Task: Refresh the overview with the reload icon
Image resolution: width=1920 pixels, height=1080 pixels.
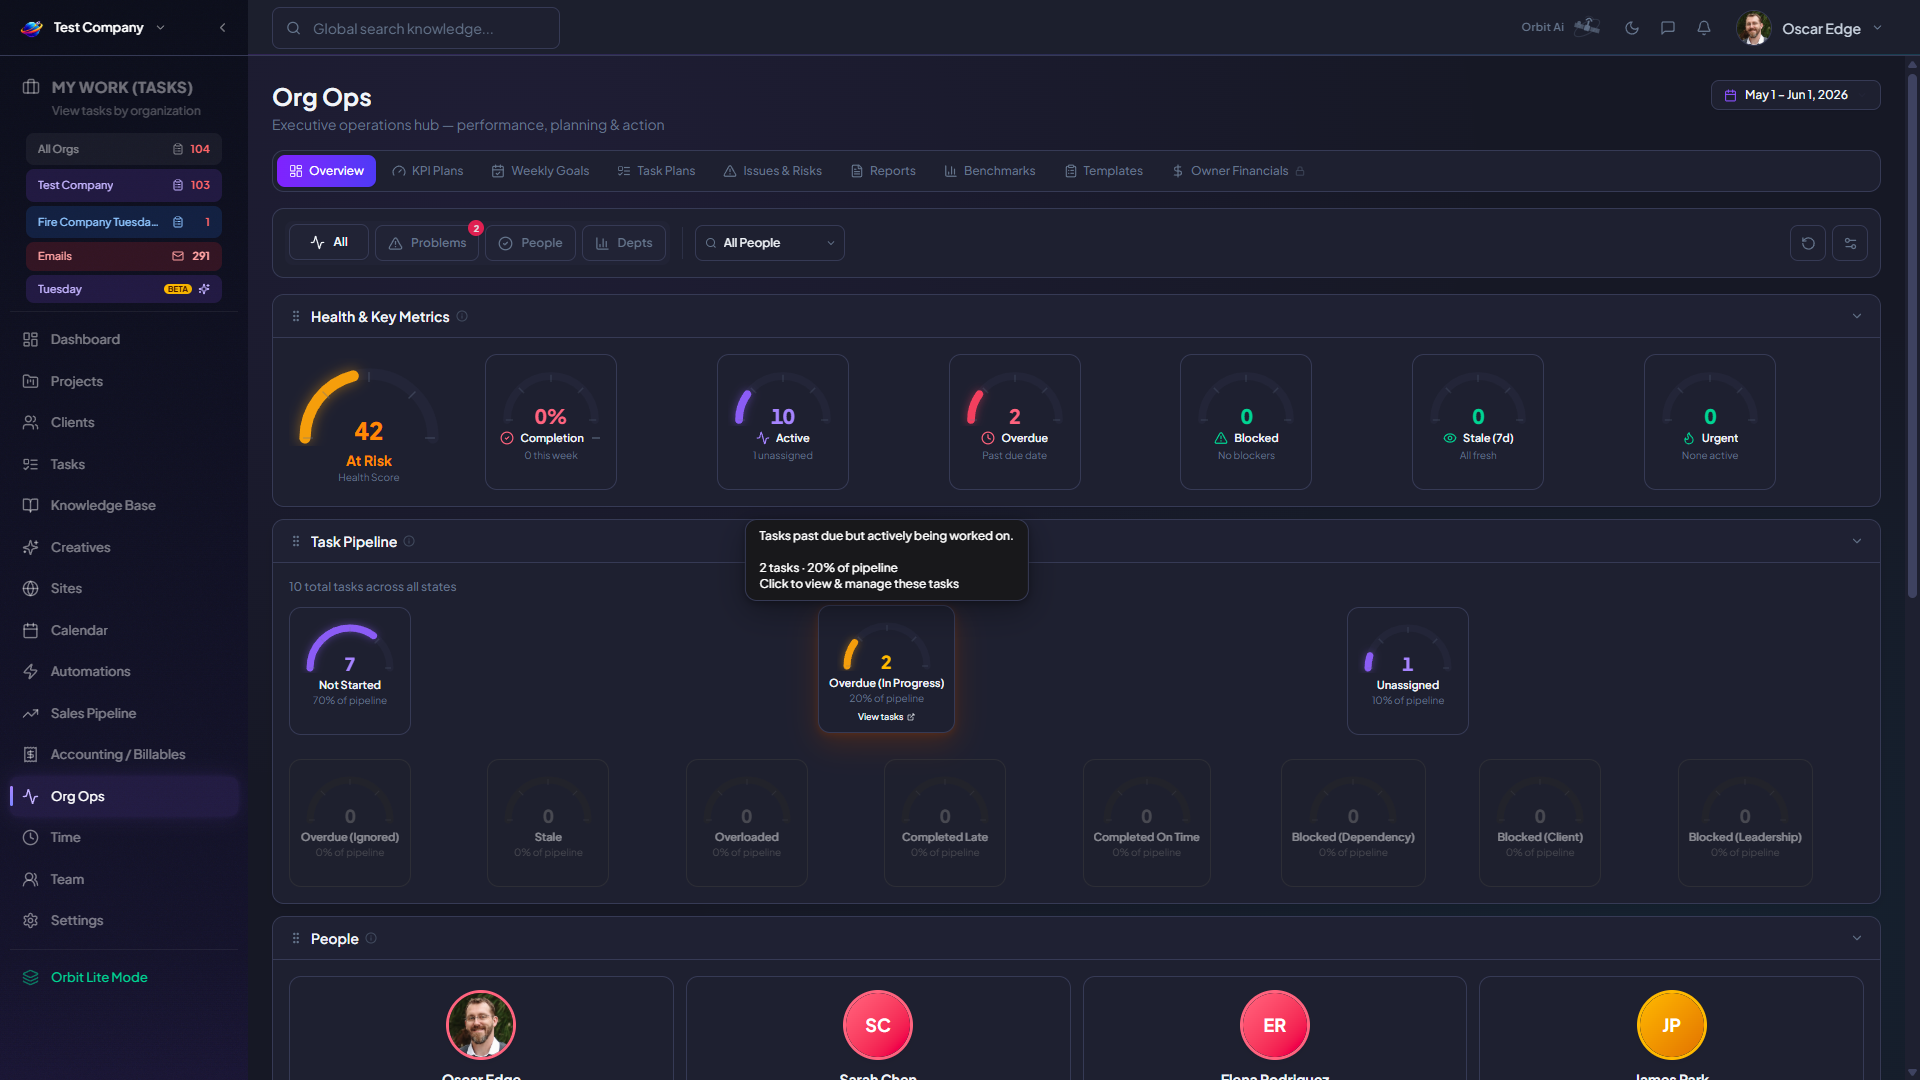Action: click(x=1808, y=243)
